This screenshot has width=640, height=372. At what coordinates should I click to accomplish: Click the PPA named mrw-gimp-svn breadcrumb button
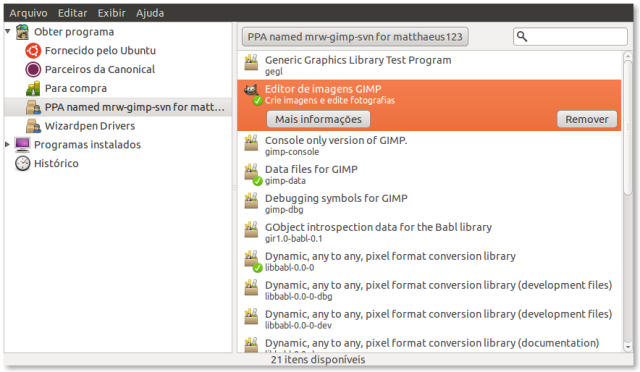(x=355, y=37)
